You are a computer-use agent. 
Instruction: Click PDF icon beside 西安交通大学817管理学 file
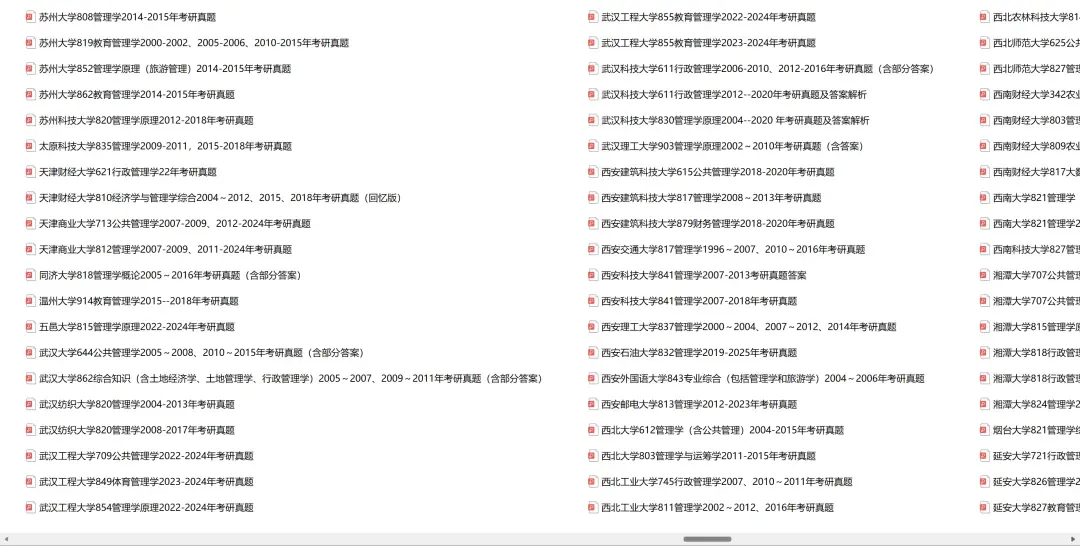tap(593, 249)
